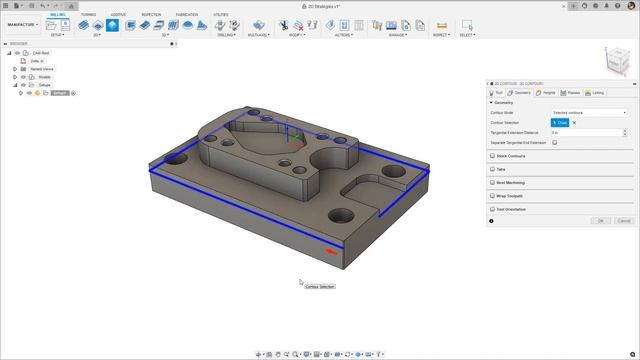The width and height of the screenshot is (640, 360).
Task: Enable the Stock Contours checkbox
Action: pyautogui.click(x=492, y=156)
